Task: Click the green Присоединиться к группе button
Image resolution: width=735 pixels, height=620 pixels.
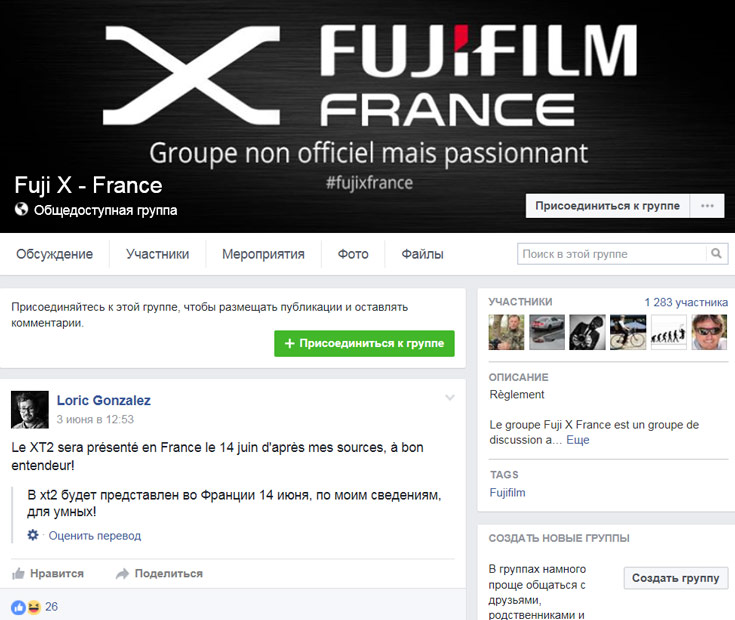Action: tap(364, 344)
